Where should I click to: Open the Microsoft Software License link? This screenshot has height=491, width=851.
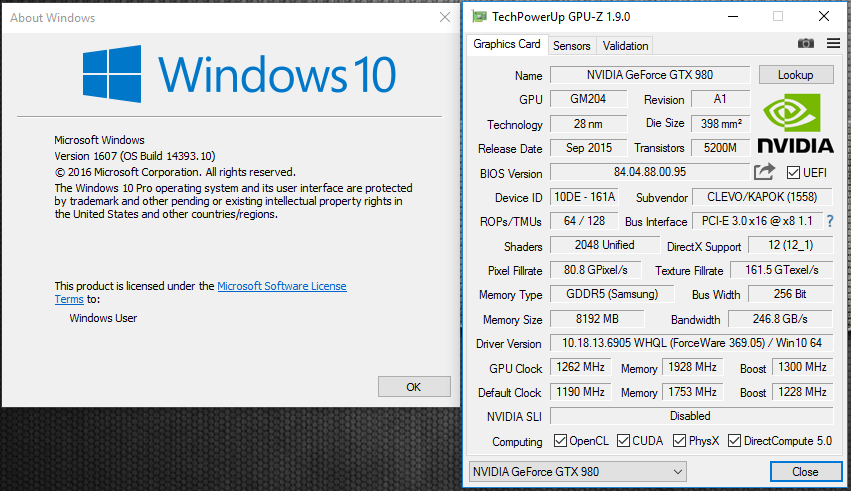(282, 286)
